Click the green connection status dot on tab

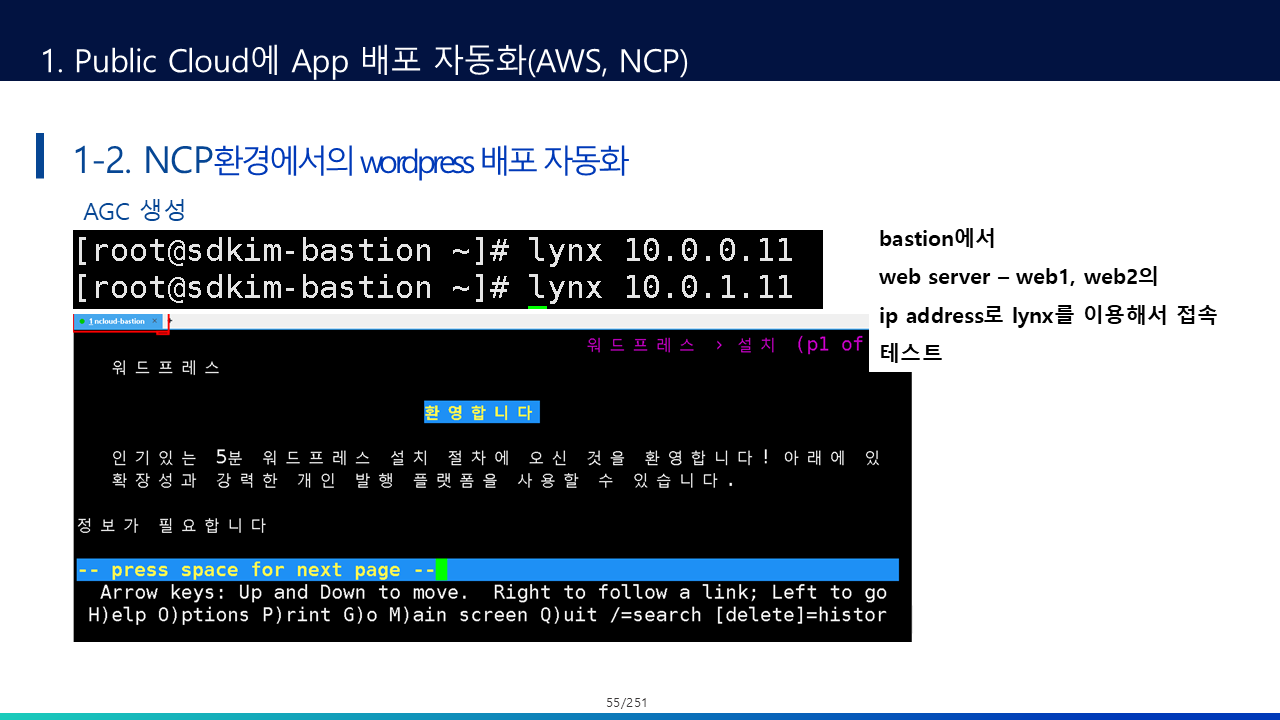click(x=82, y=321)
